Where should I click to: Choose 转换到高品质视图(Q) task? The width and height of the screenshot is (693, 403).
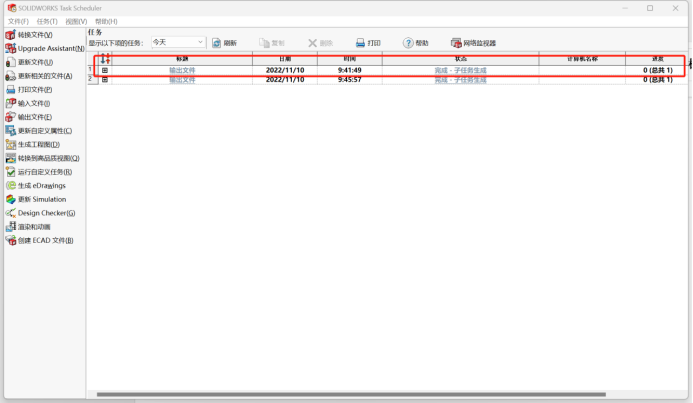tap(43, 158)
